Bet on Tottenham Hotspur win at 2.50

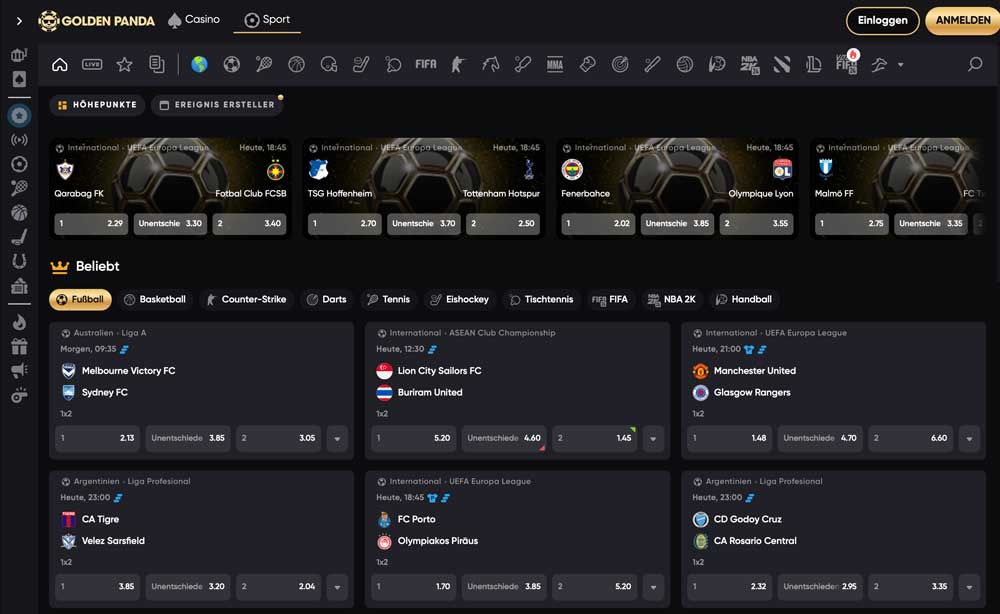tap(503, 224)
